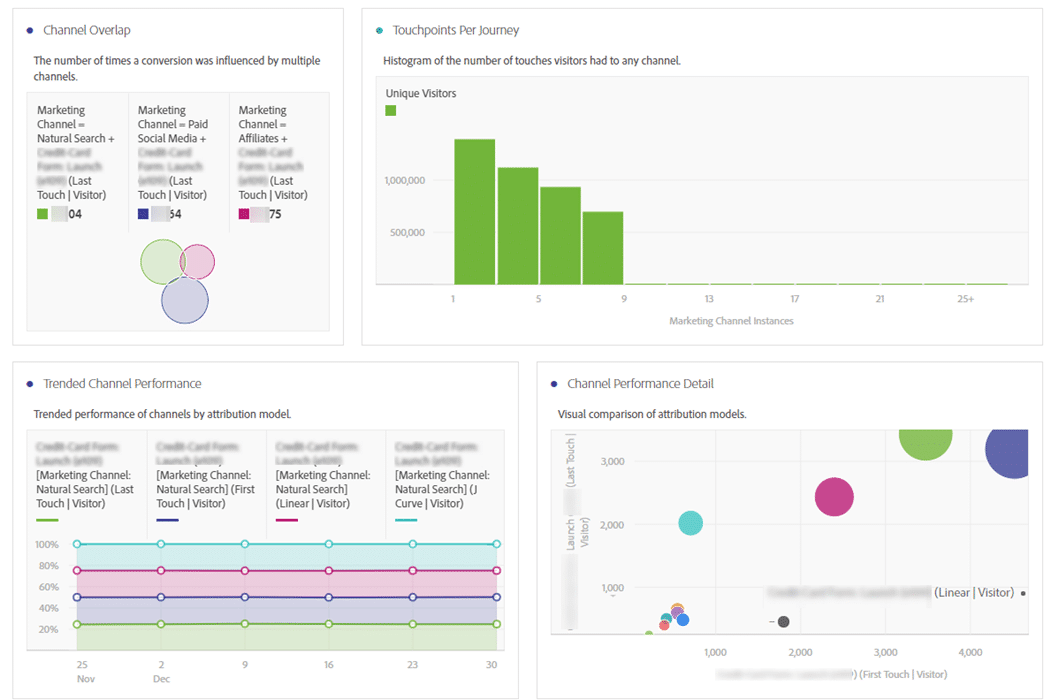Viewport: 1059px width, 700px height.
Task: Open the Touchpoints Per Journey panel title
Action: pos(456,31)
